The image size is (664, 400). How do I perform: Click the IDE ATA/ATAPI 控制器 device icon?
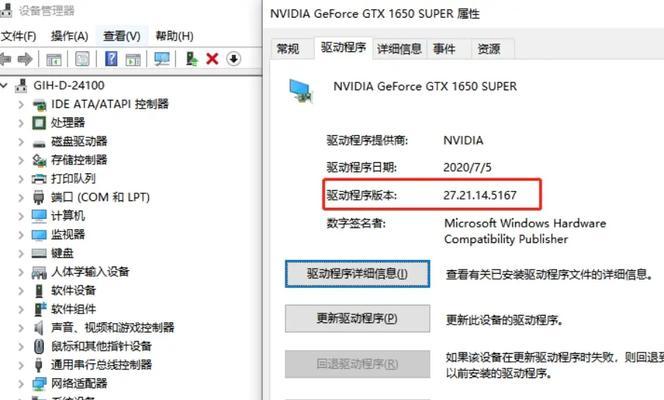(x=39, y=104)
